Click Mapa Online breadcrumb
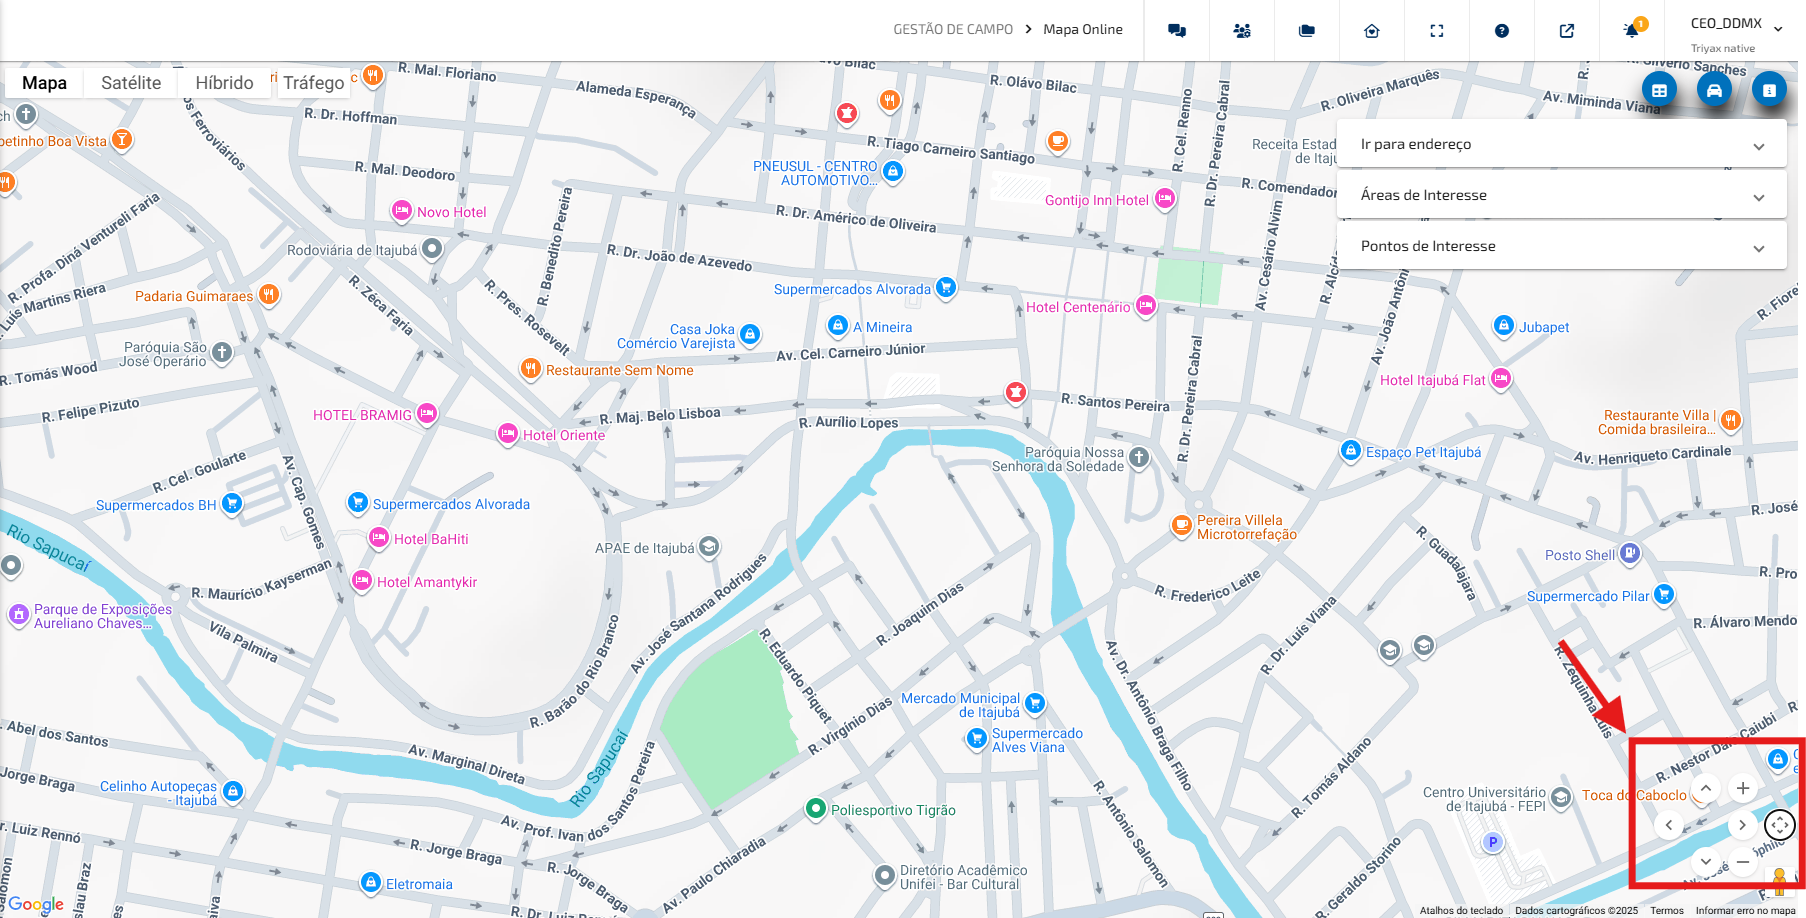Image resolution: width=1806 pixels, height=918 pixels. [1083, 30]
